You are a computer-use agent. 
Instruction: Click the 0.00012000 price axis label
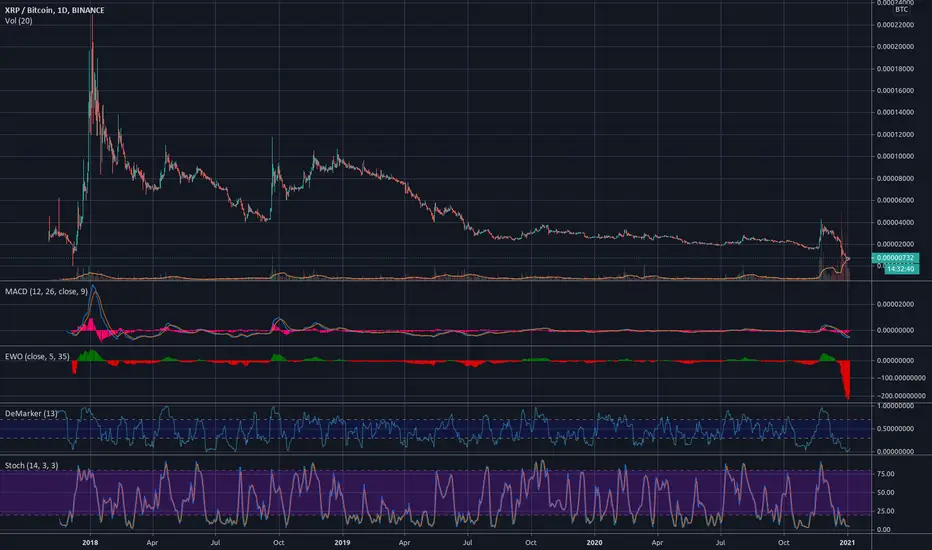click(895, 135)
